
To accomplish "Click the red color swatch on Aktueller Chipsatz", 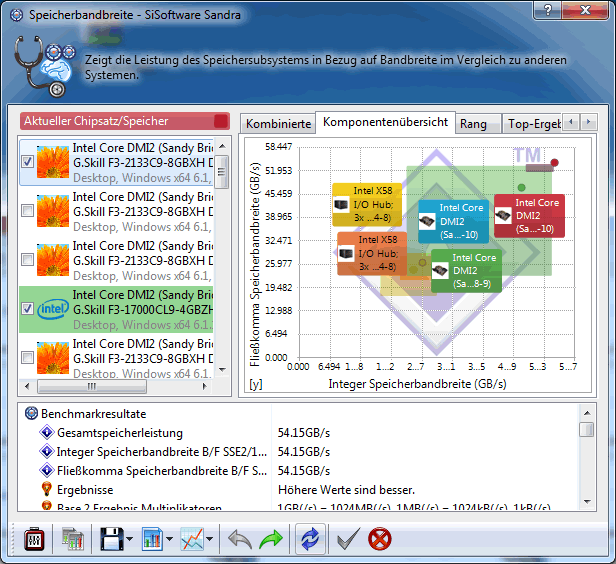I will click(x=221, y=121).
